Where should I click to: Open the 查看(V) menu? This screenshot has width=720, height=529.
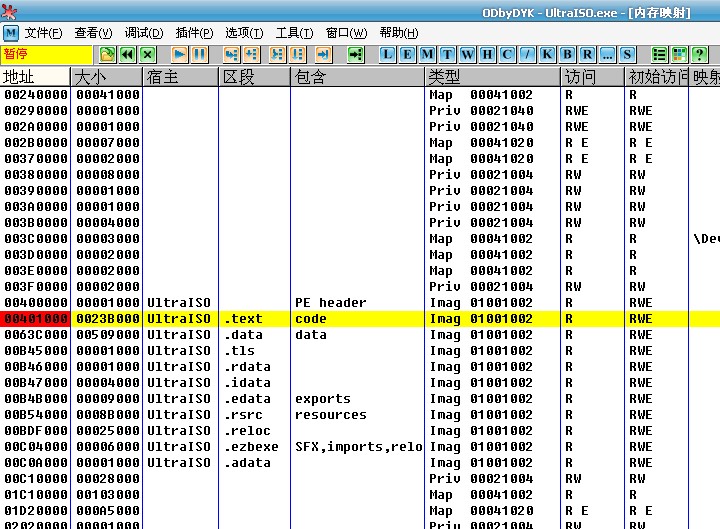[x=93, y=33]
